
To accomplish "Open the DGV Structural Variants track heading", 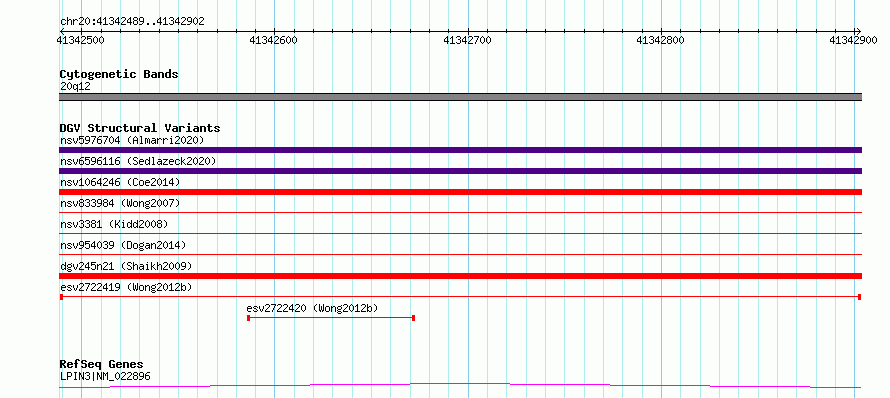I will pyautogui.click(x=140, y=128).
